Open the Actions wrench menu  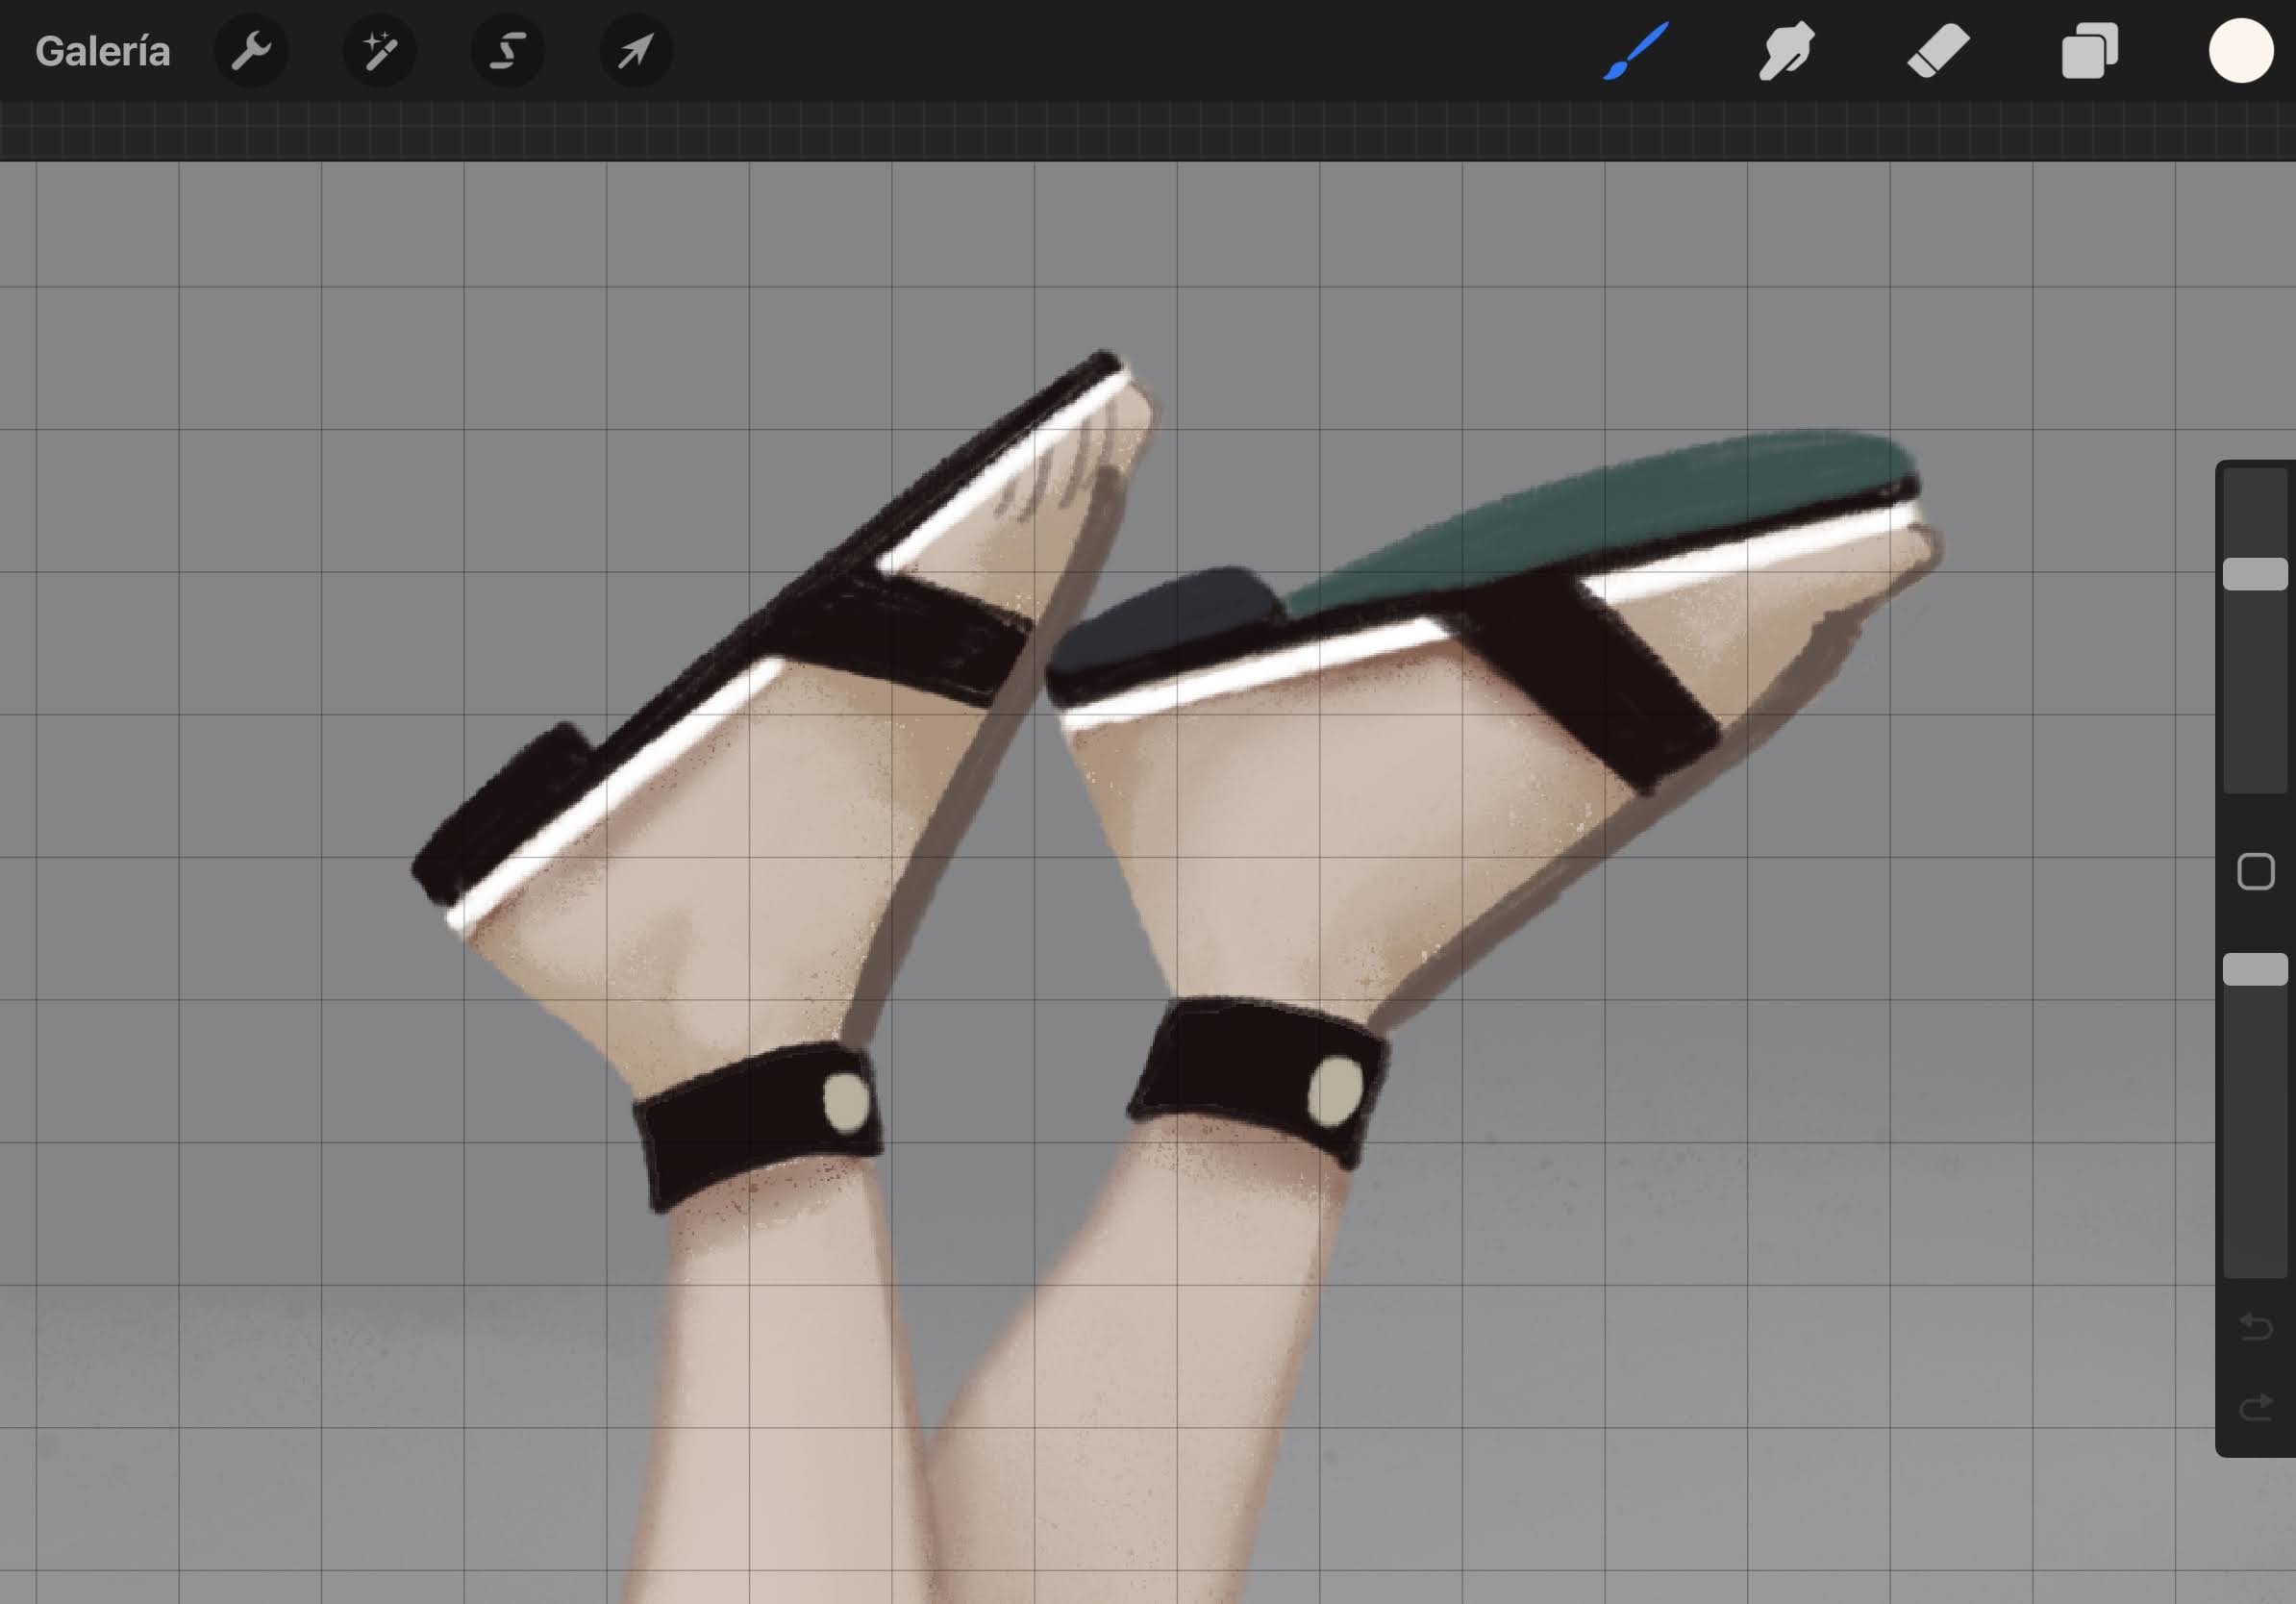tap(251, 50)
